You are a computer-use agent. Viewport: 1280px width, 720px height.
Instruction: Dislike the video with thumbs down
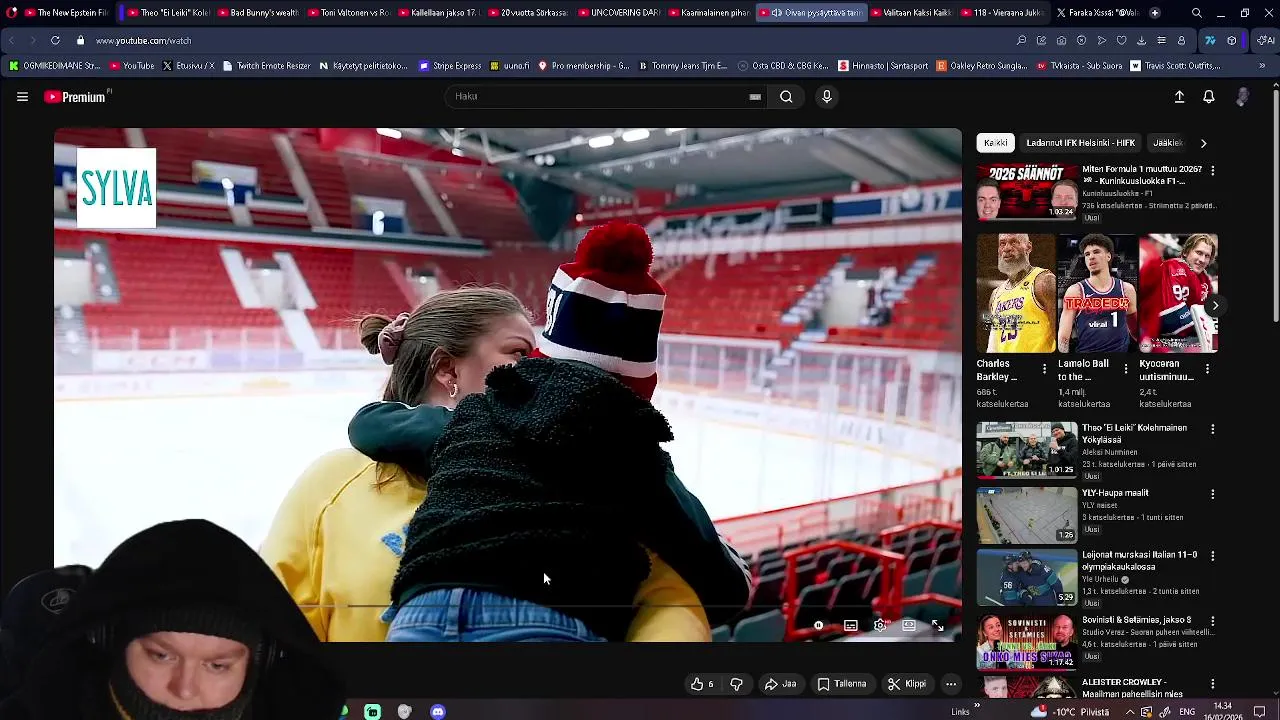[736, 684]
